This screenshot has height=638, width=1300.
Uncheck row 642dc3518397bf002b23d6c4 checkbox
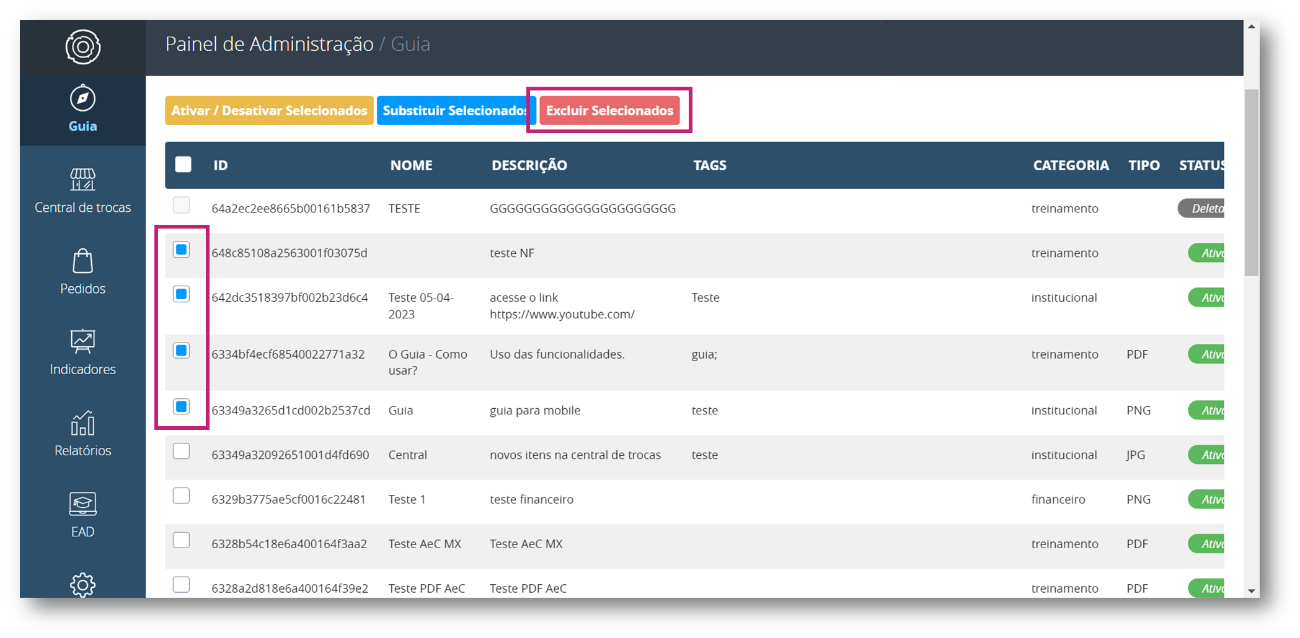click(x=181, y=294)
